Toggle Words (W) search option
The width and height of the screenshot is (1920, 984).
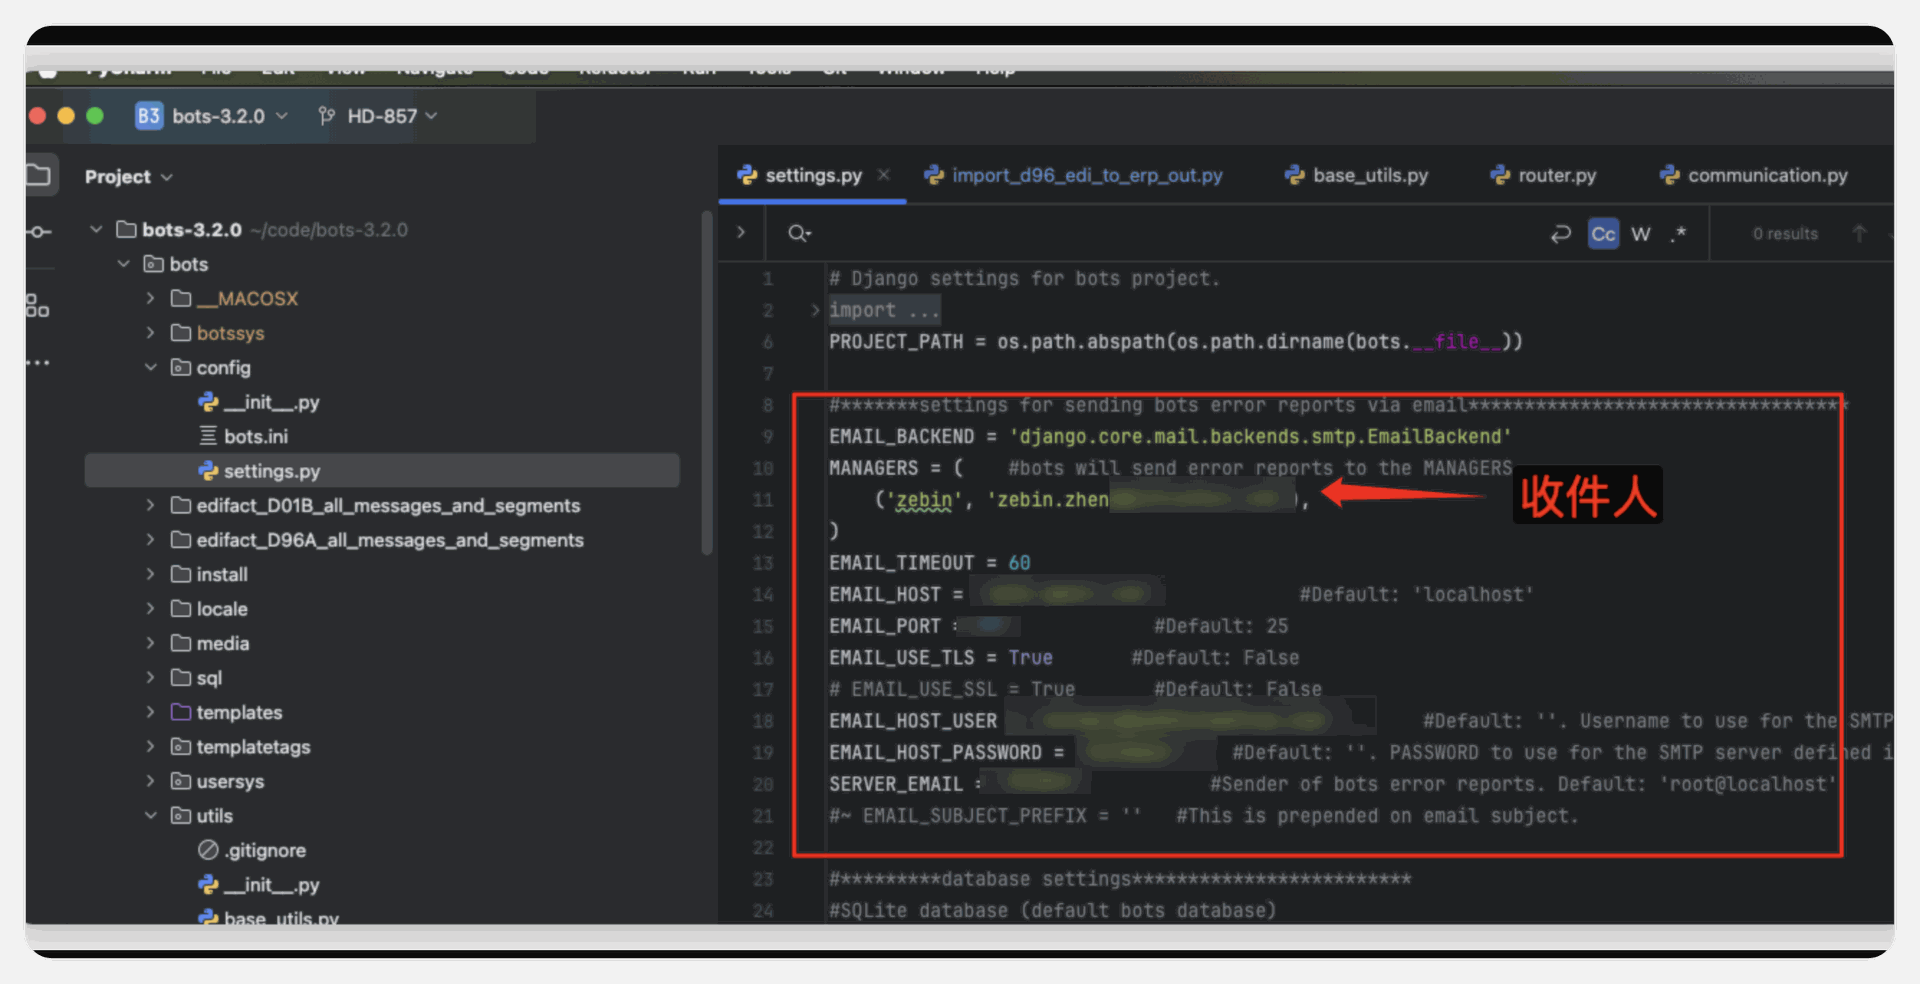pyautogui.click(x=1641, y=234)
